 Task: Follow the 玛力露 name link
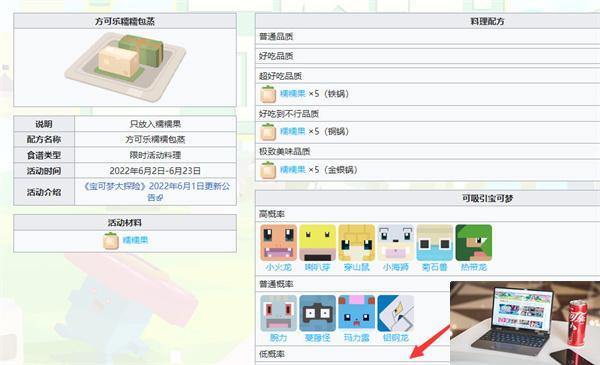pos(356,338)
